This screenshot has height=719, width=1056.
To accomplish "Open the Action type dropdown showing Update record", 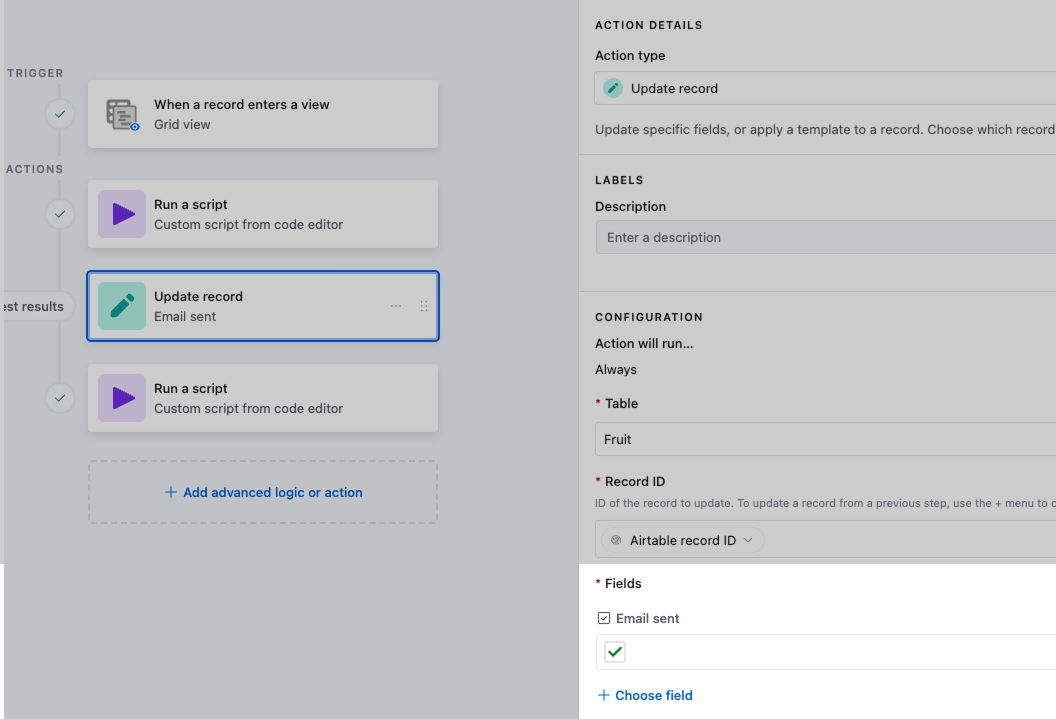I will 825,88.
